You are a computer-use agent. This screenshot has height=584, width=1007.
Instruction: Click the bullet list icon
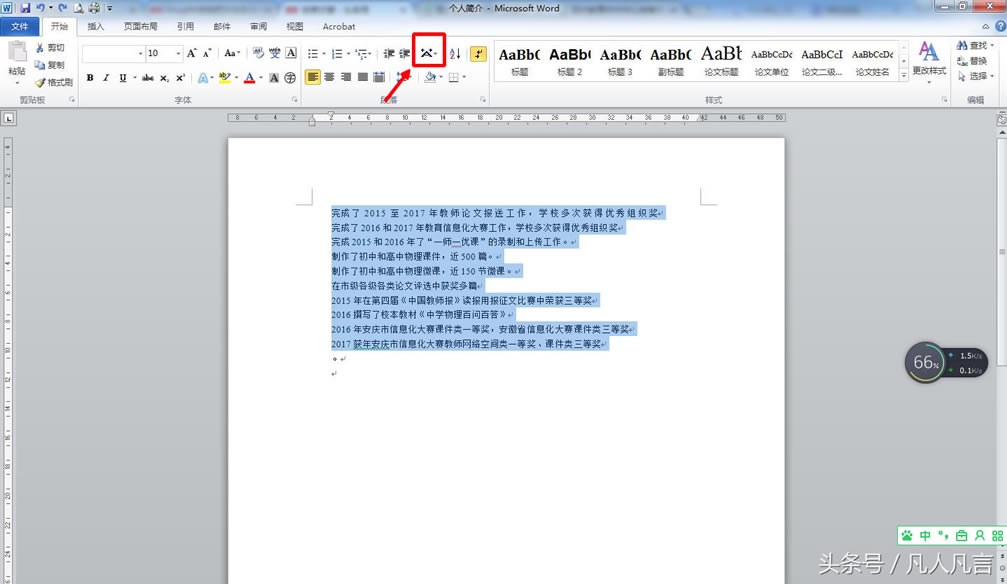(x=313, y=53)
